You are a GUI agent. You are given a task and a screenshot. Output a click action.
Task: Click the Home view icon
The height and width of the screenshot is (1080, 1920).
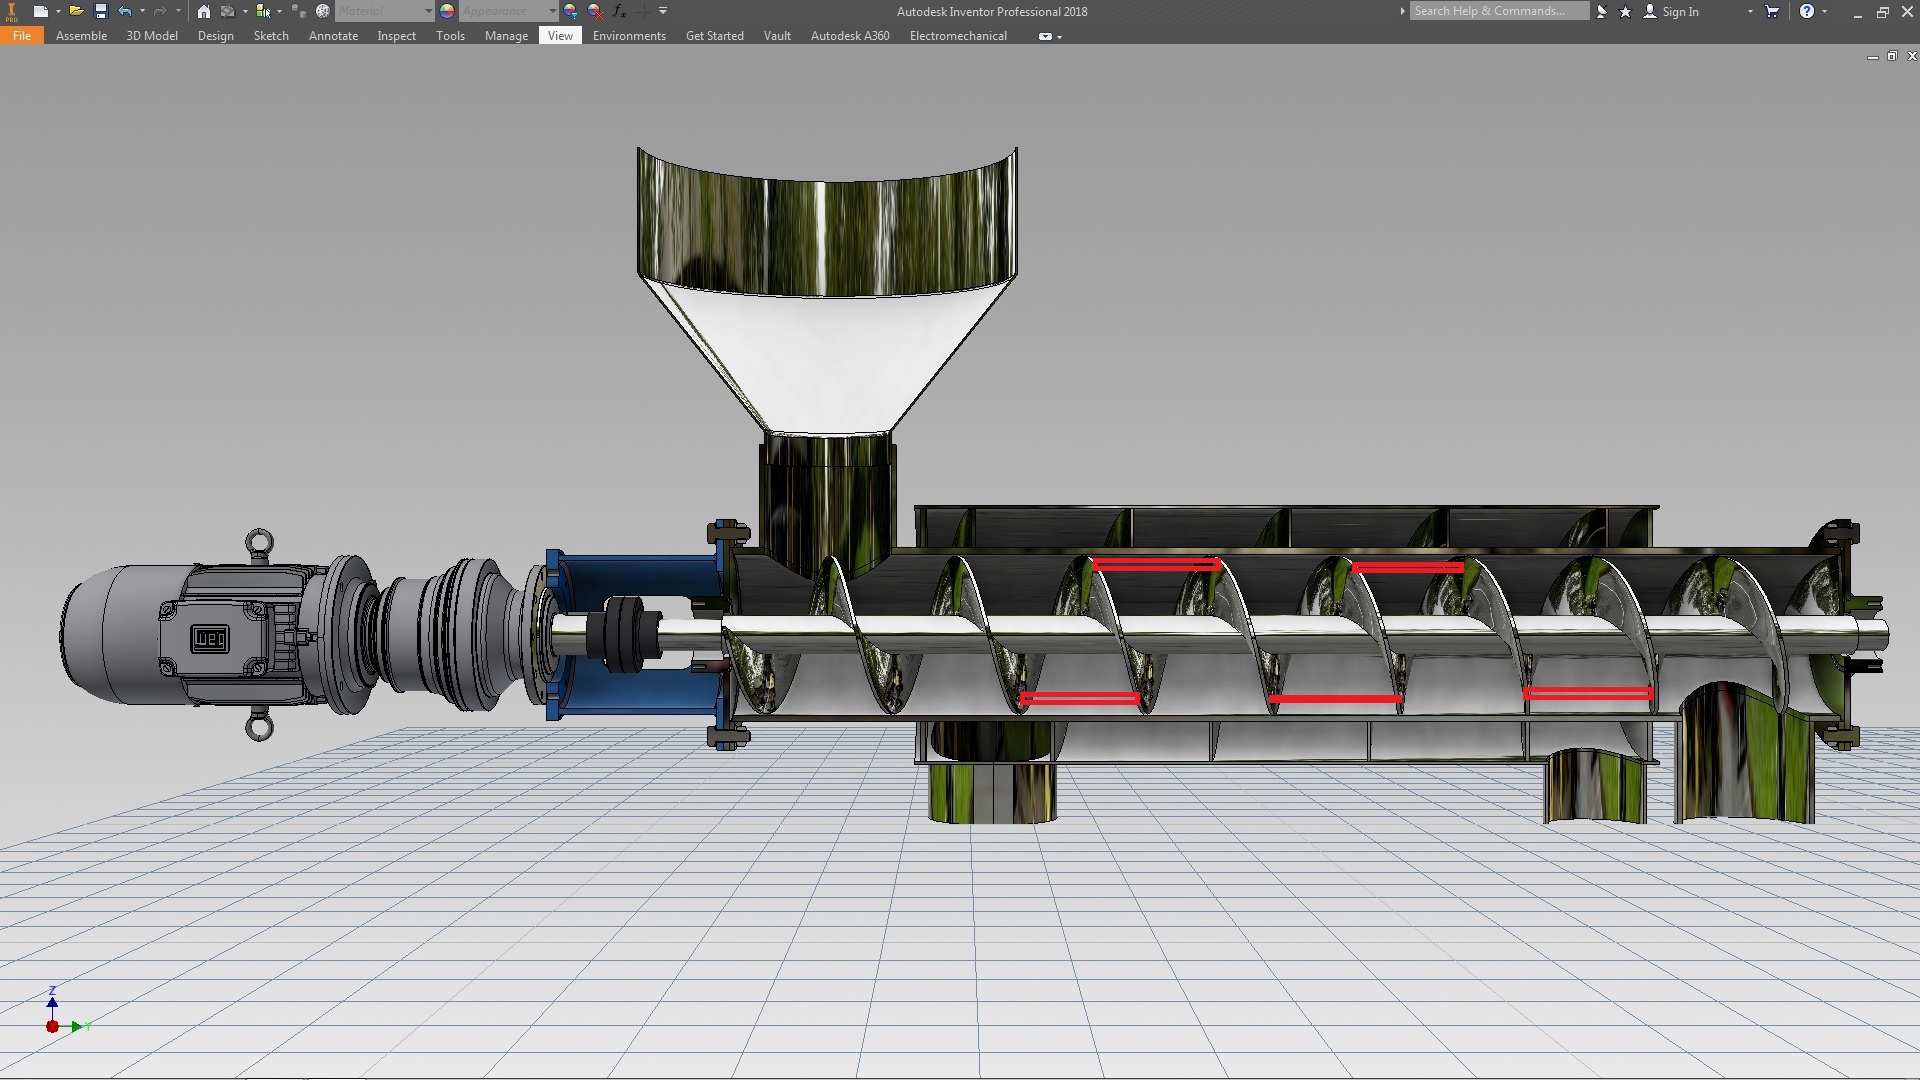pos(204,11)
